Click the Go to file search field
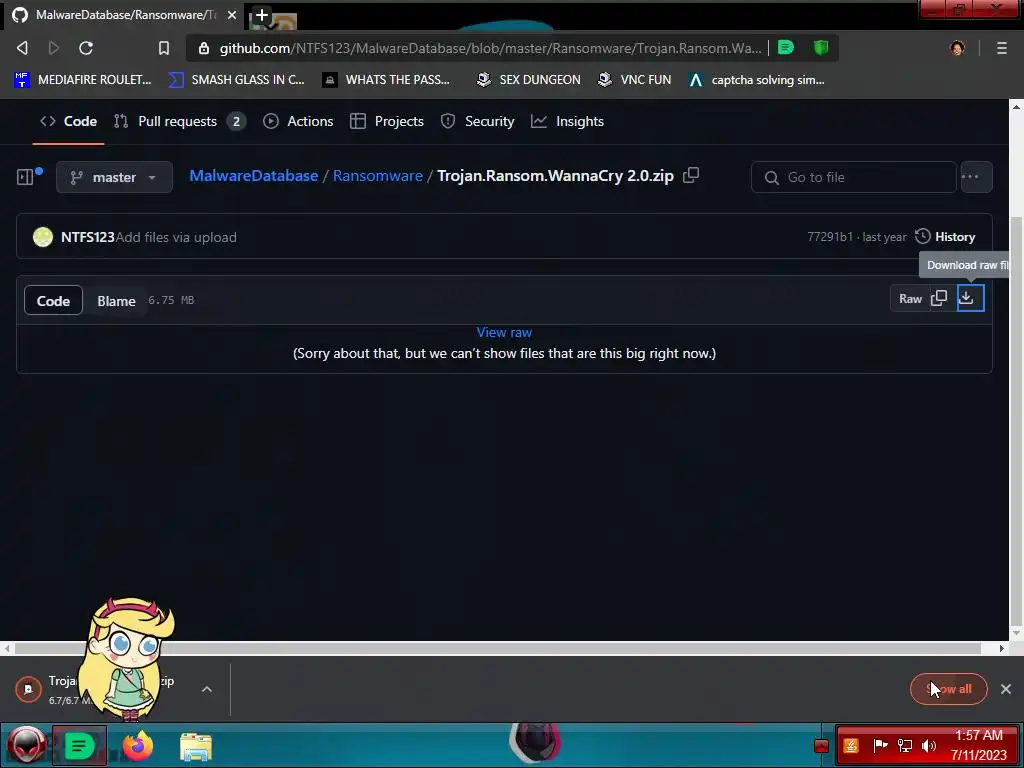1024x768 pixels. click(x=854, y=177)
